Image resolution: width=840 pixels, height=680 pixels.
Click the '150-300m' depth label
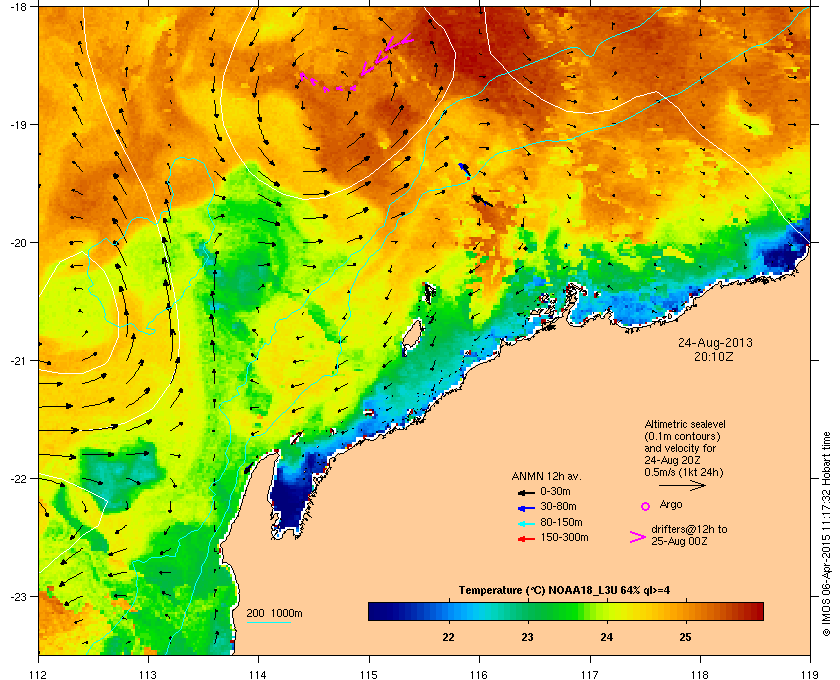(564, 537)
